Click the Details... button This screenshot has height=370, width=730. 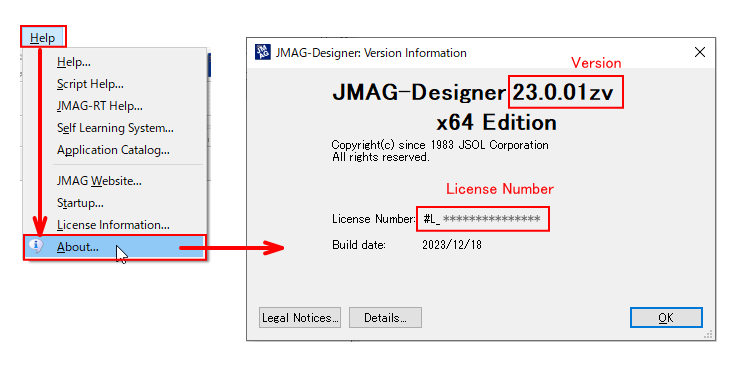385,317
